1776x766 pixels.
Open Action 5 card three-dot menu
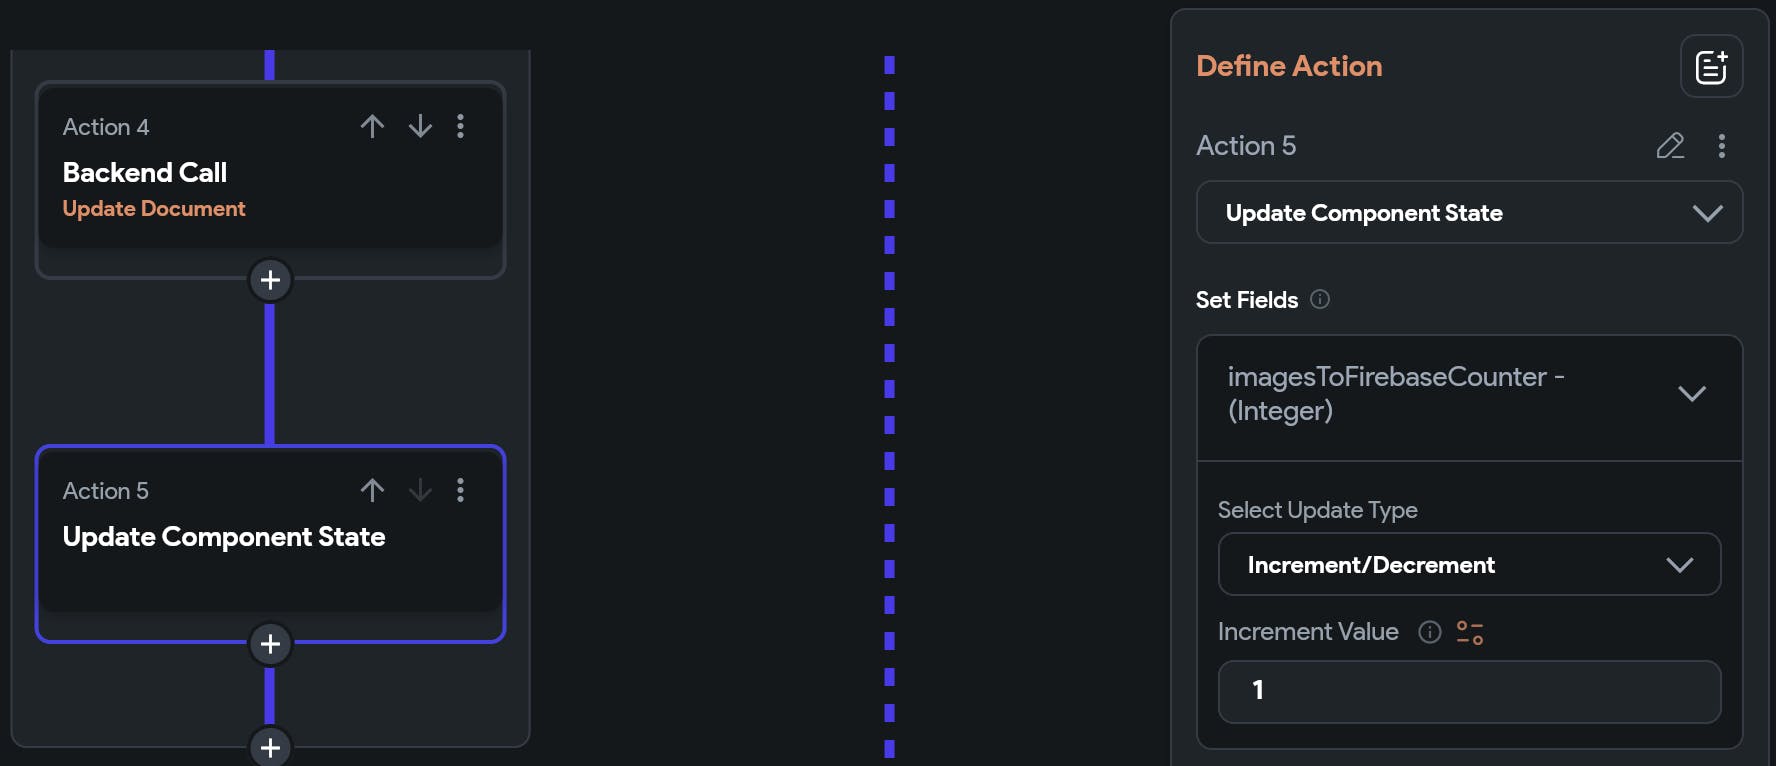460,490
